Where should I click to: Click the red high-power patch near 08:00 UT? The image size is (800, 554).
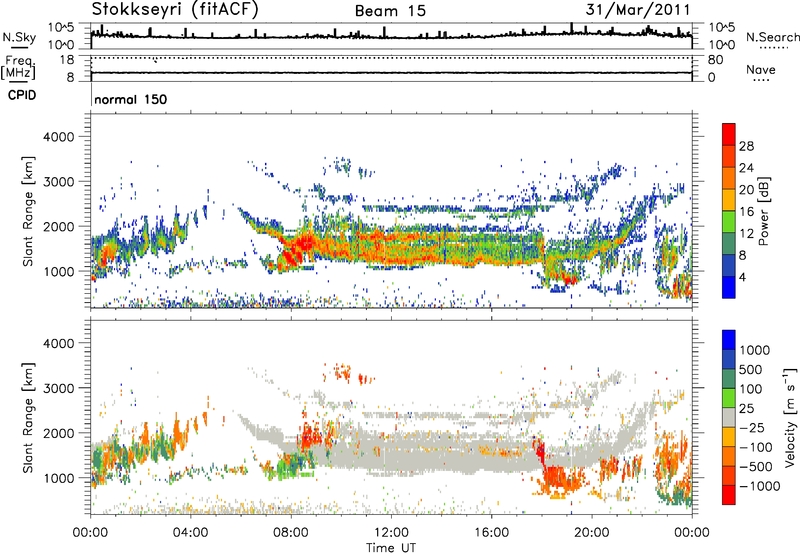(297, 251)
